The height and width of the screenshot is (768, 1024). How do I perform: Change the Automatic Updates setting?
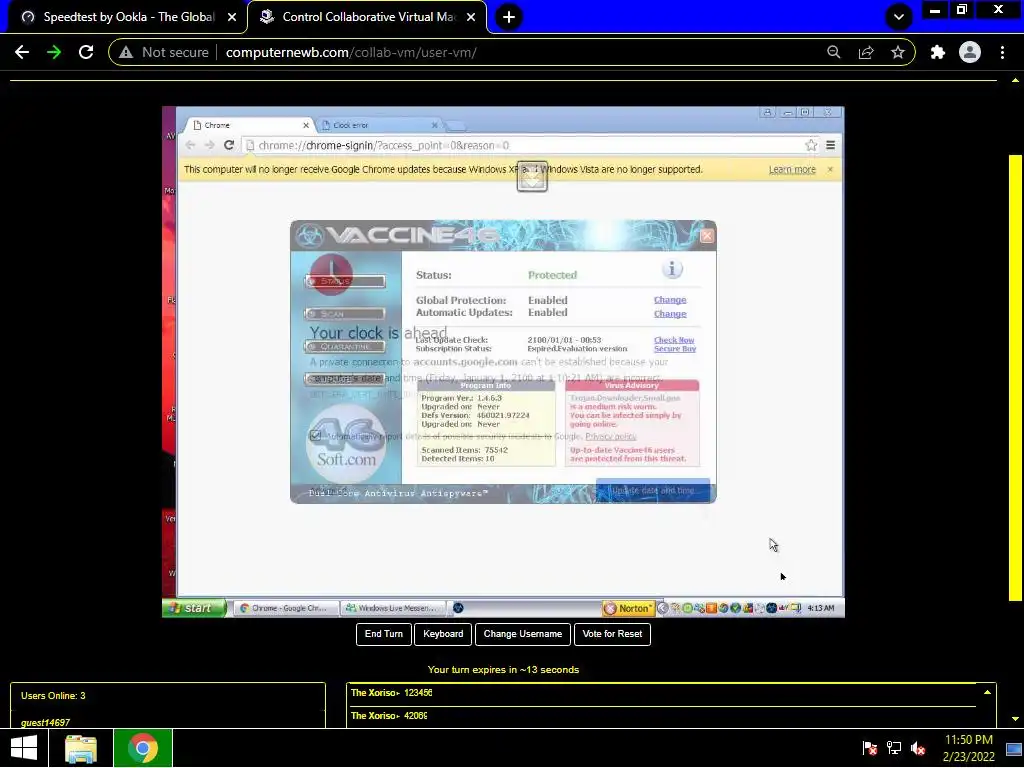pyautogui.click(x=670, y=313)
